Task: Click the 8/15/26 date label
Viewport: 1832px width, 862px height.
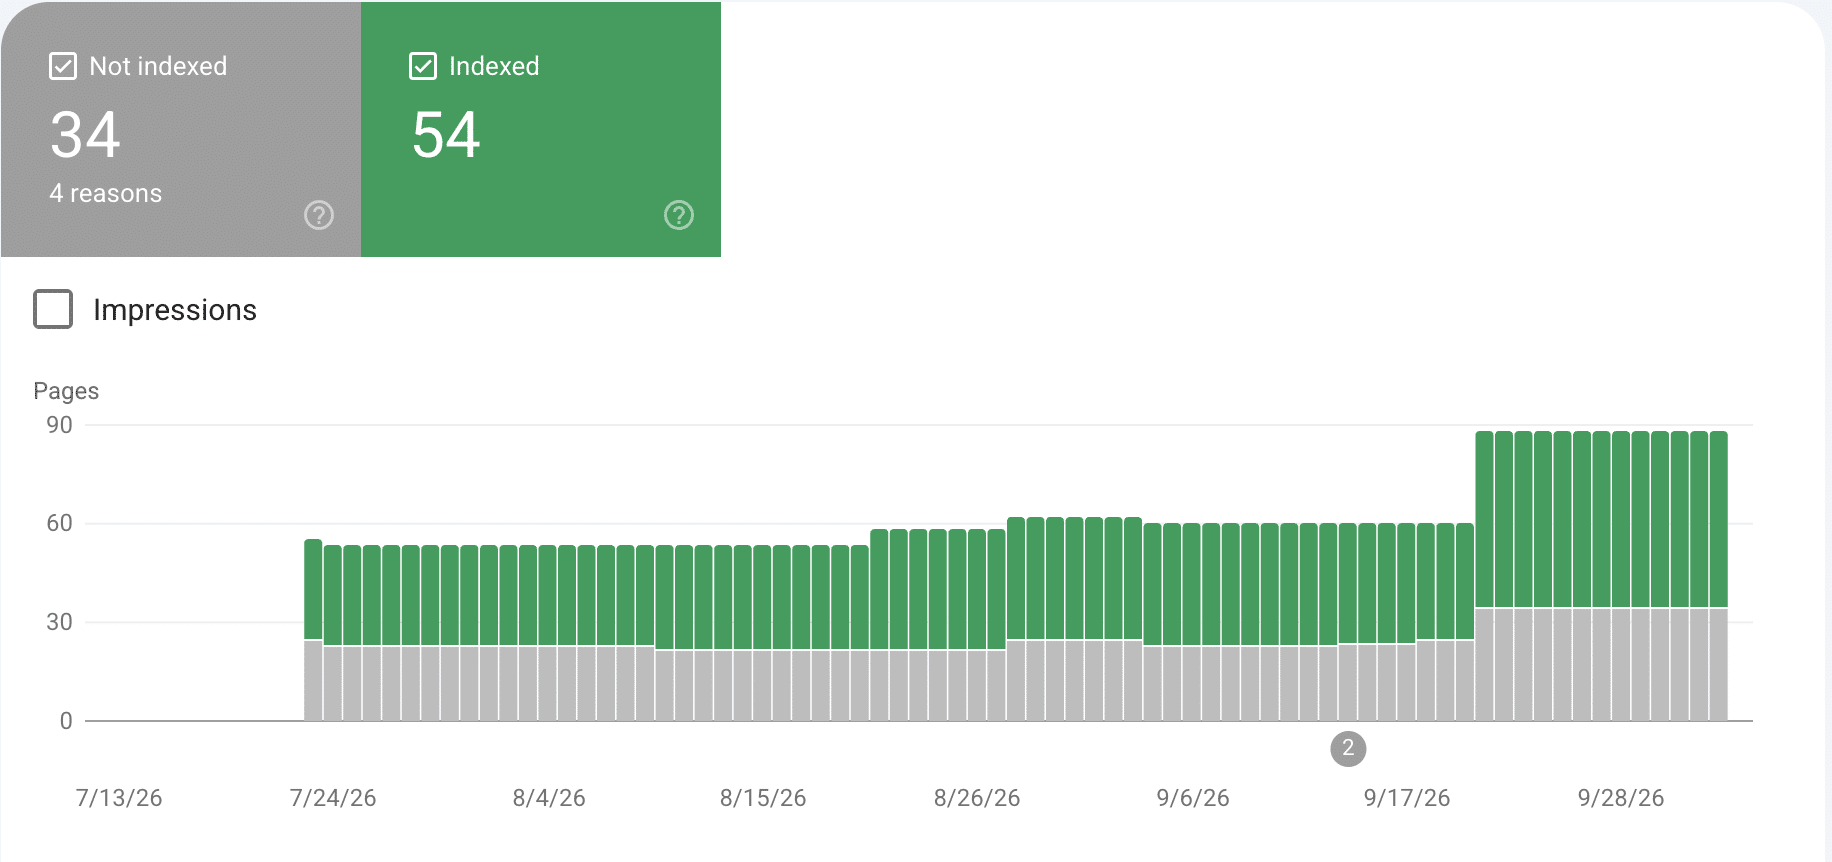Action: click(x=763, y=798)
